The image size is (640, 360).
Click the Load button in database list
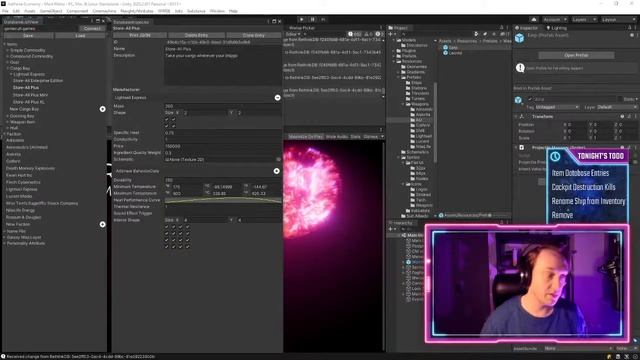pyautogui.click(x=80, y=36)
